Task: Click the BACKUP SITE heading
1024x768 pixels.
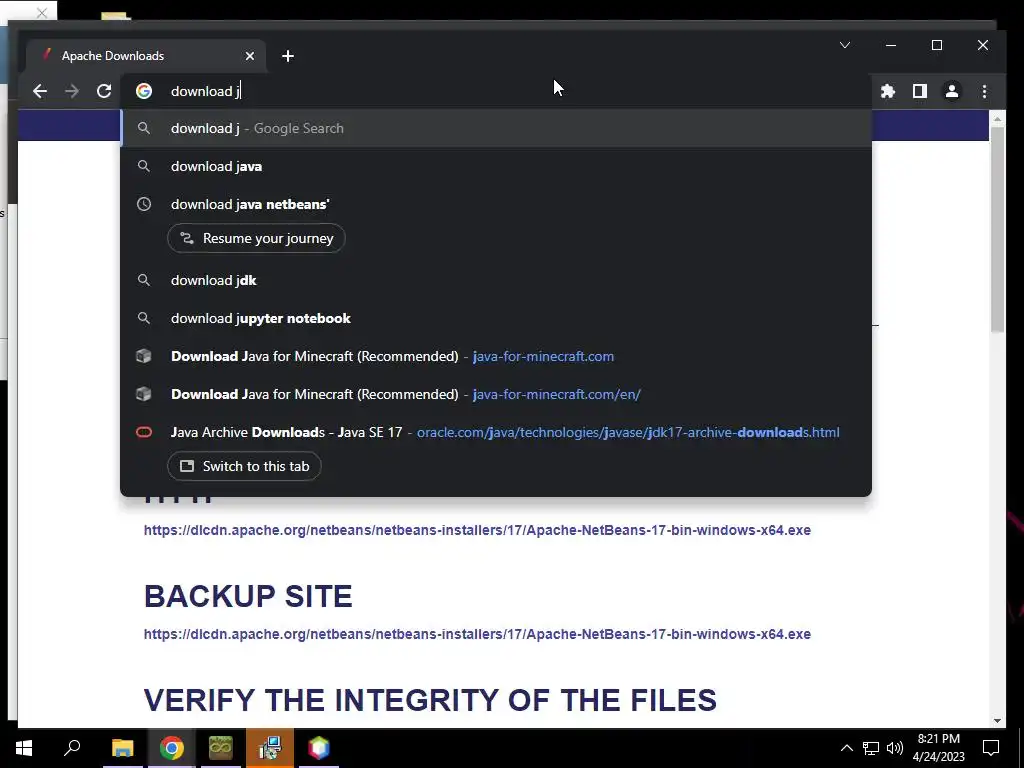Action: pos(248,596)
